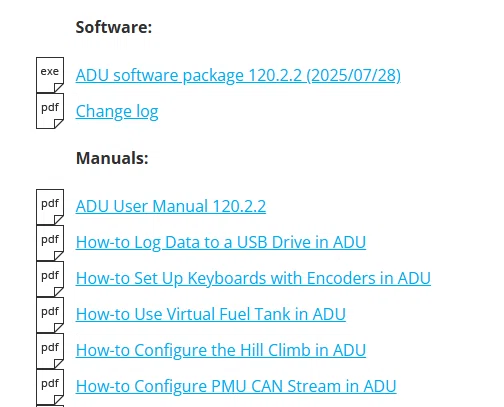The image size is (504, 407).
Task: Click pdf icon for Hill Climb guide
Action: [x=50, y=351]
